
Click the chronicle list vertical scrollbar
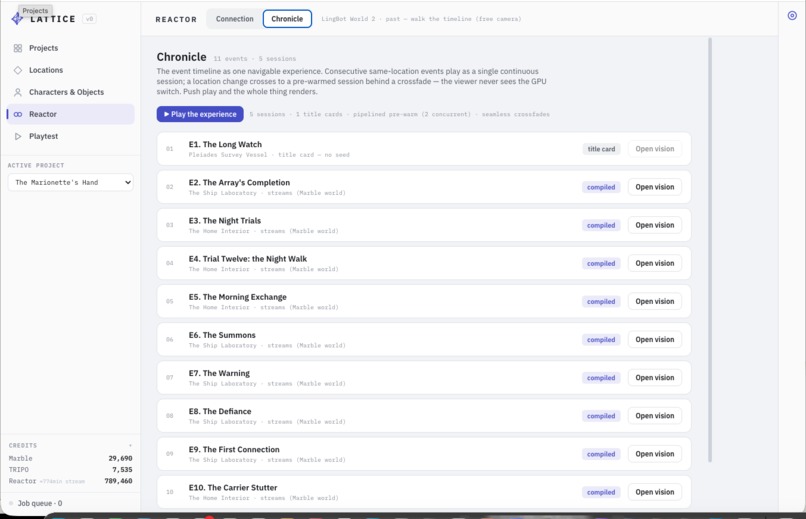point(710,250)
